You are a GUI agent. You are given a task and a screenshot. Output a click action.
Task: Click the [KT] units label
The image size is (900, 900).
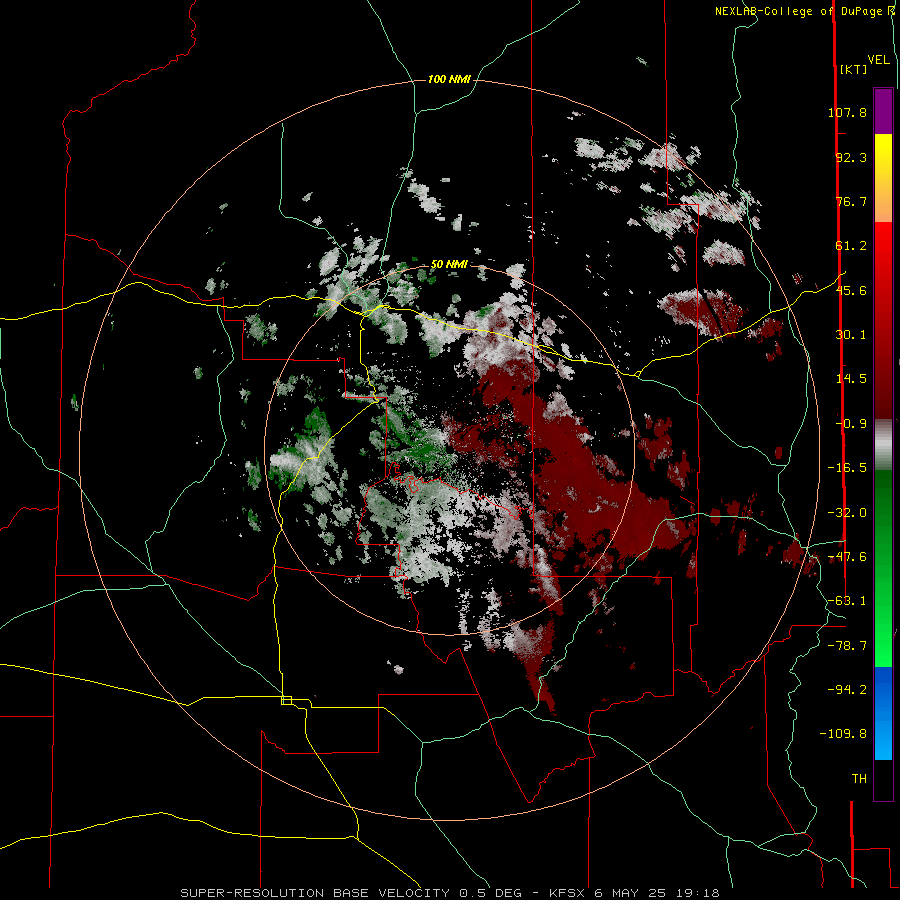tap(854, 69)
